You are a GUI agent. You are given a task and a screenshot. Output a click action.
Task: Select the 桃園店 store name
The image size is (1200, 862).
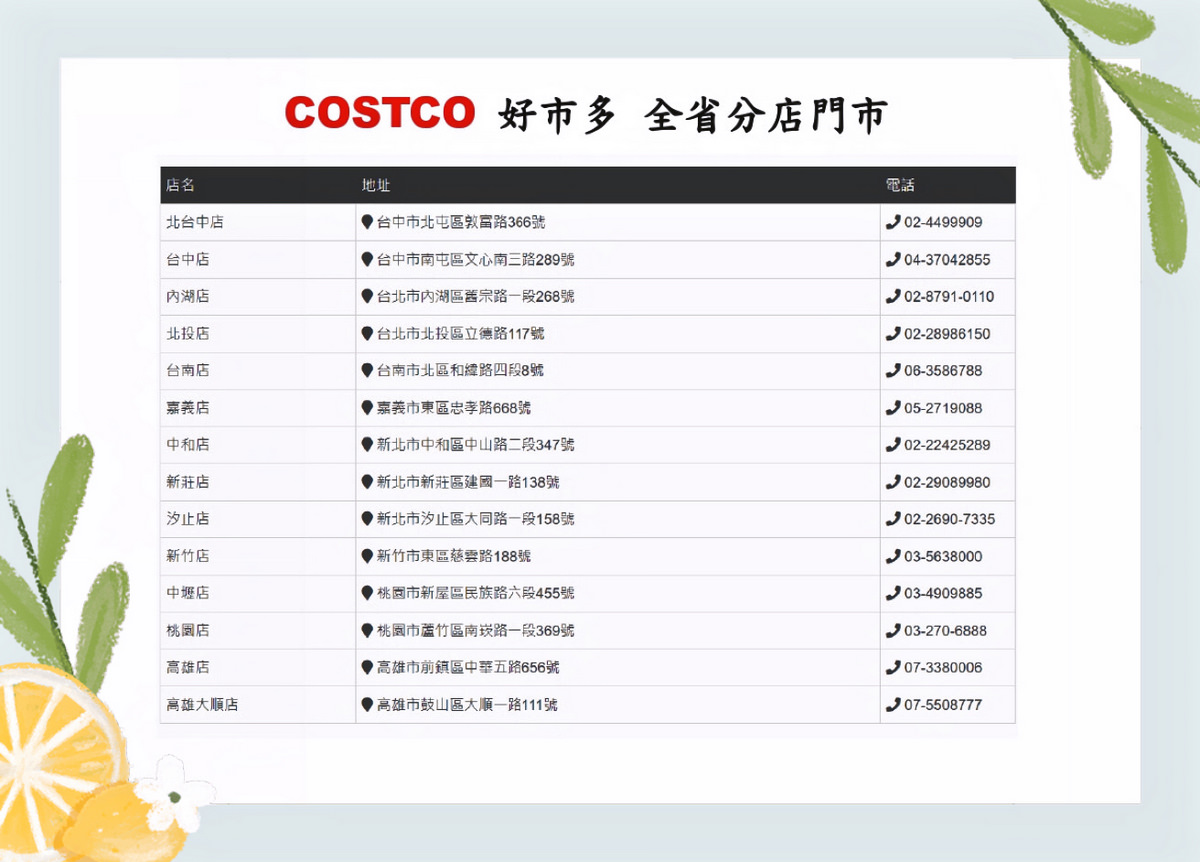pos(188,631)
